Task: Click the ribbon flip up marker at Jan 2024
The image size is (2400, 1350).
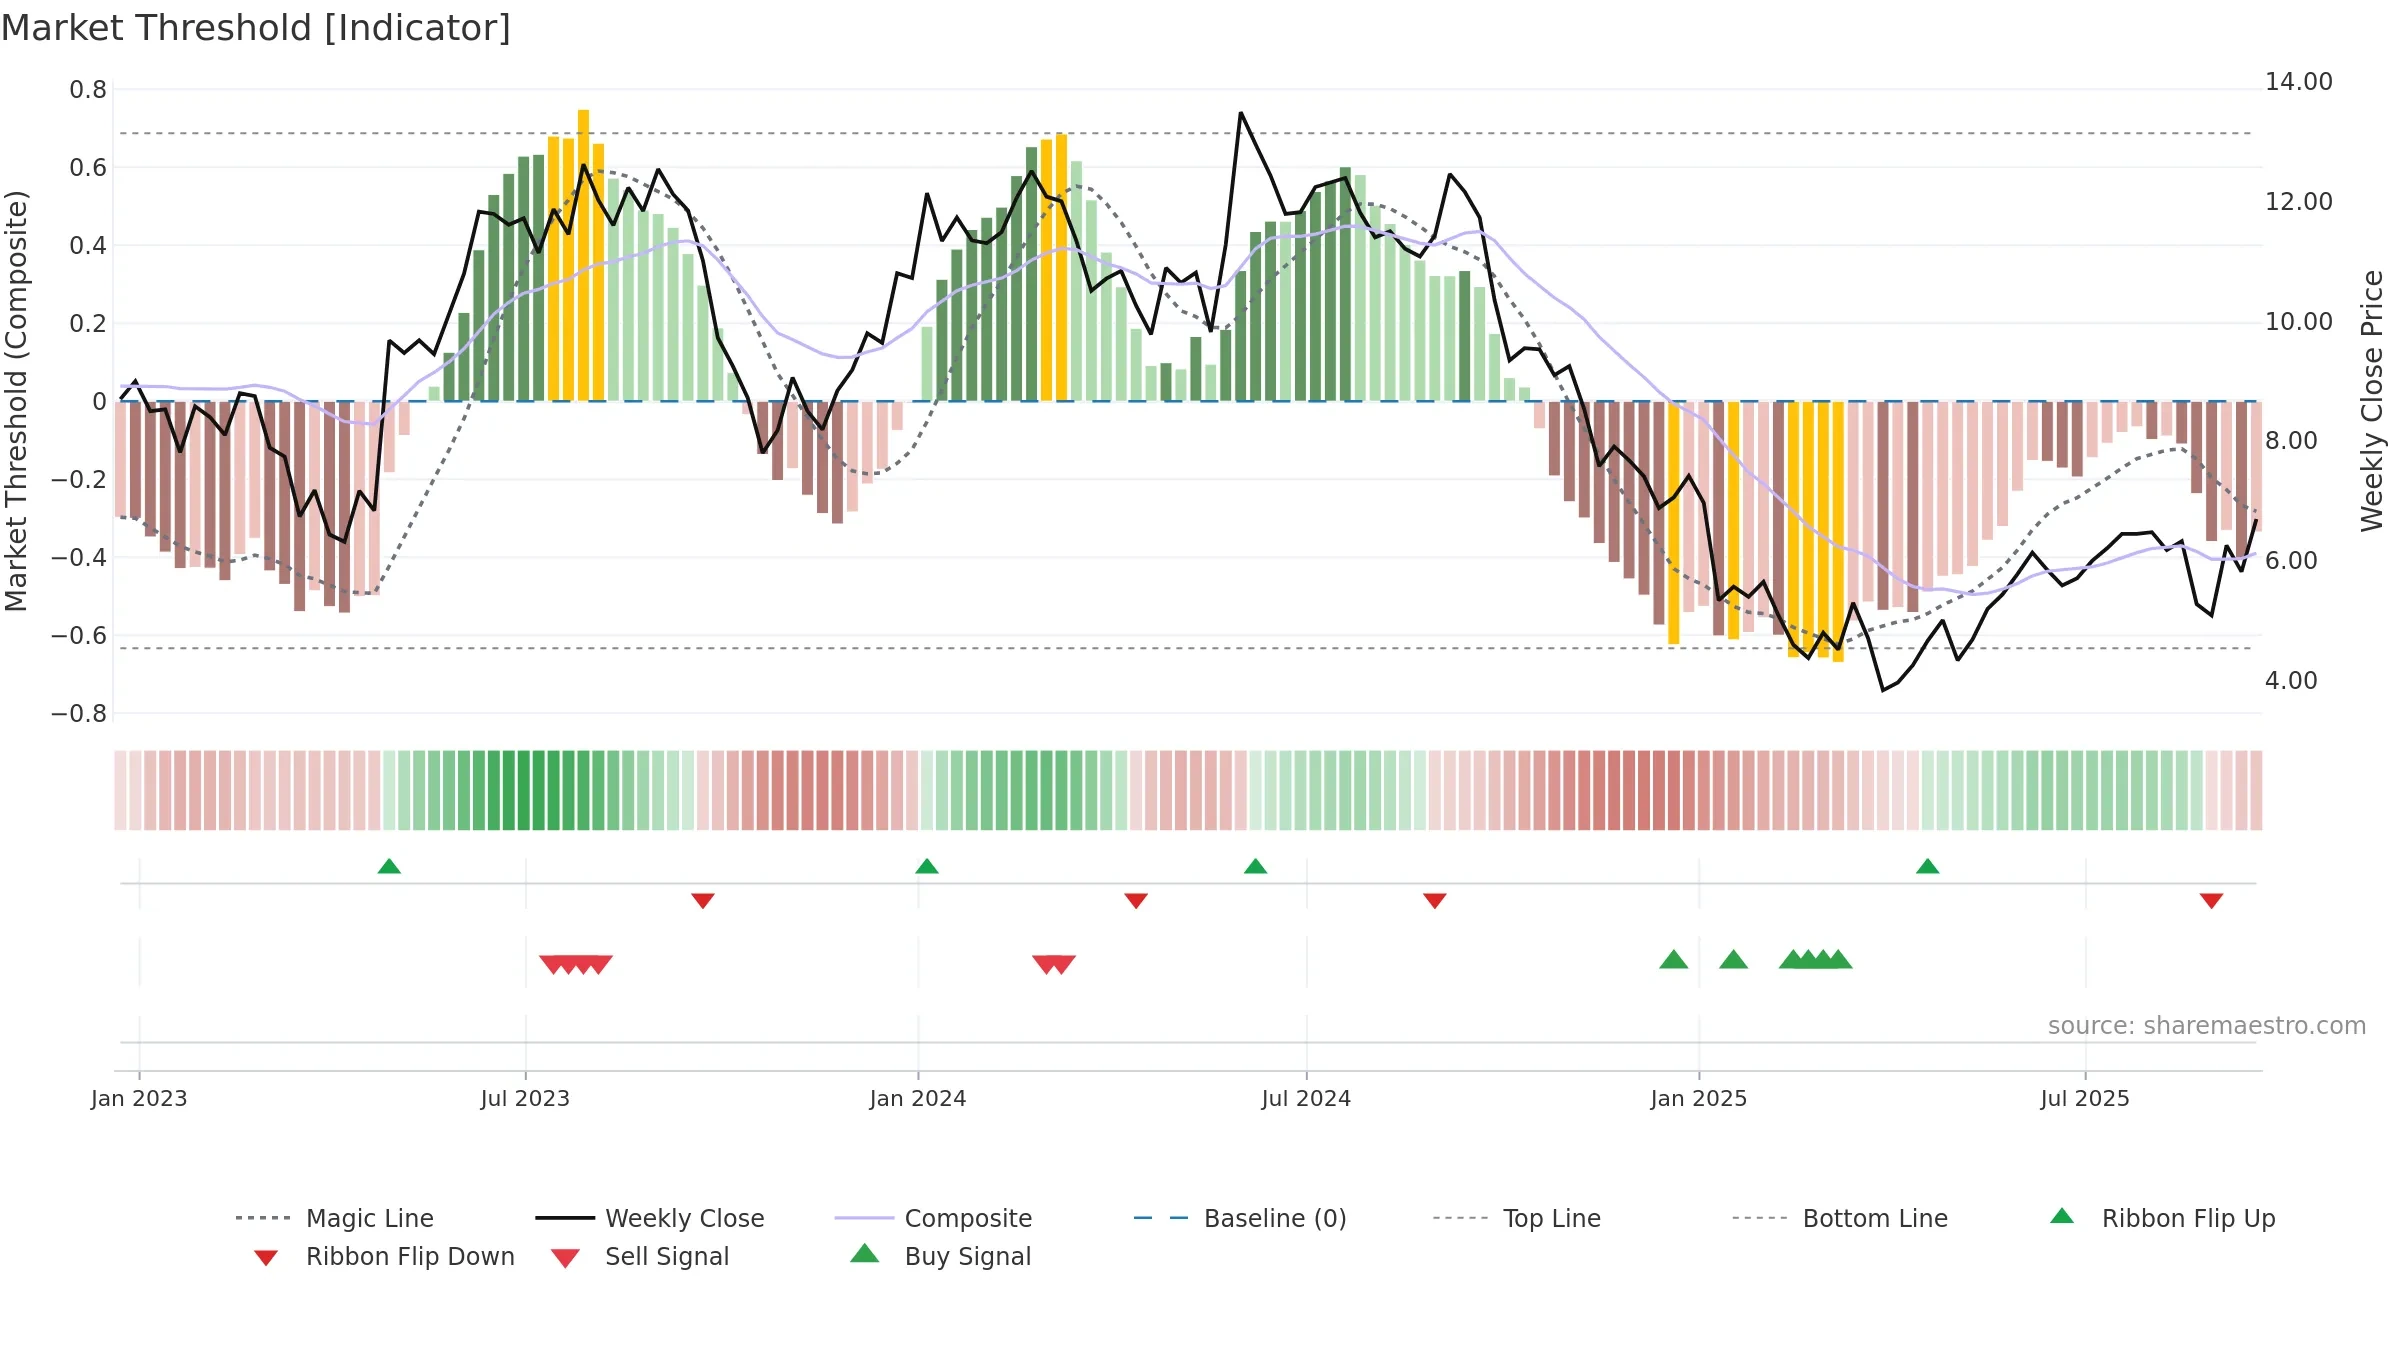Action: [927, 866]
